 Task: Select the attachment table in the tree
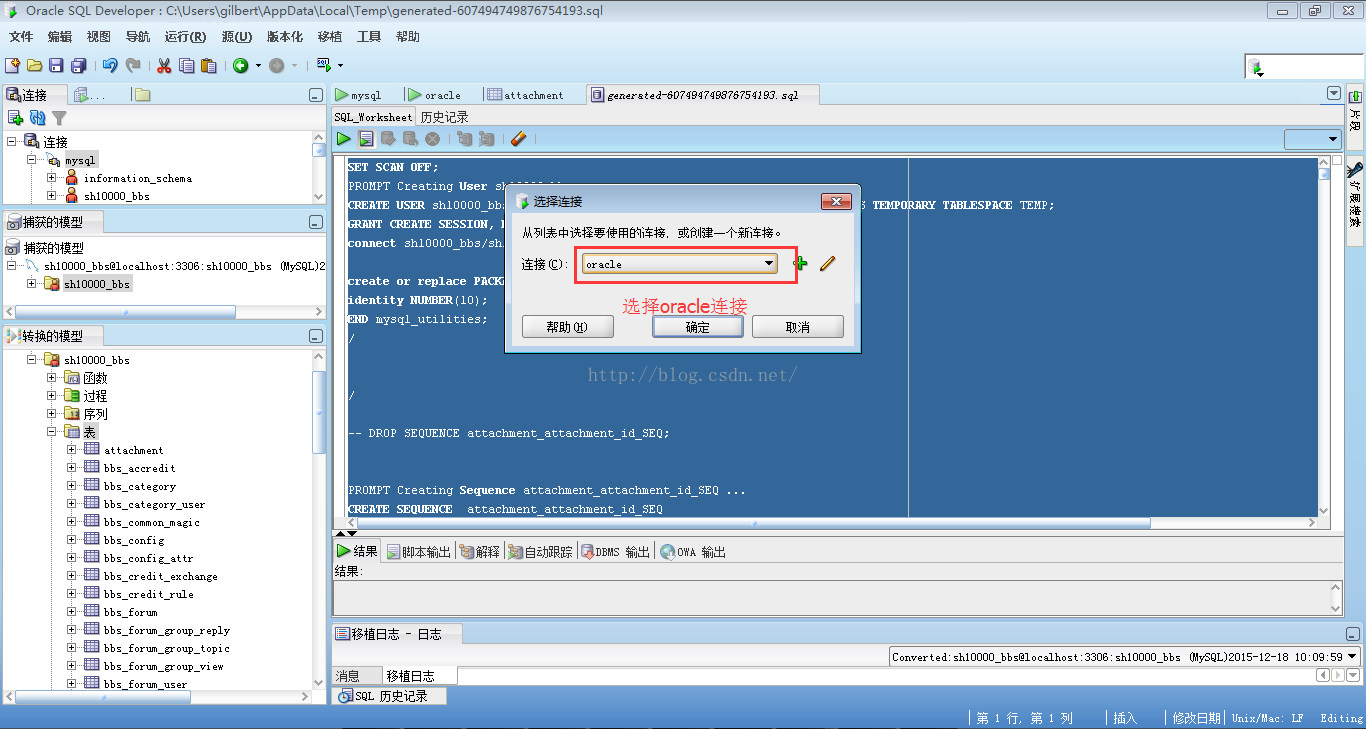click(133, 450)
